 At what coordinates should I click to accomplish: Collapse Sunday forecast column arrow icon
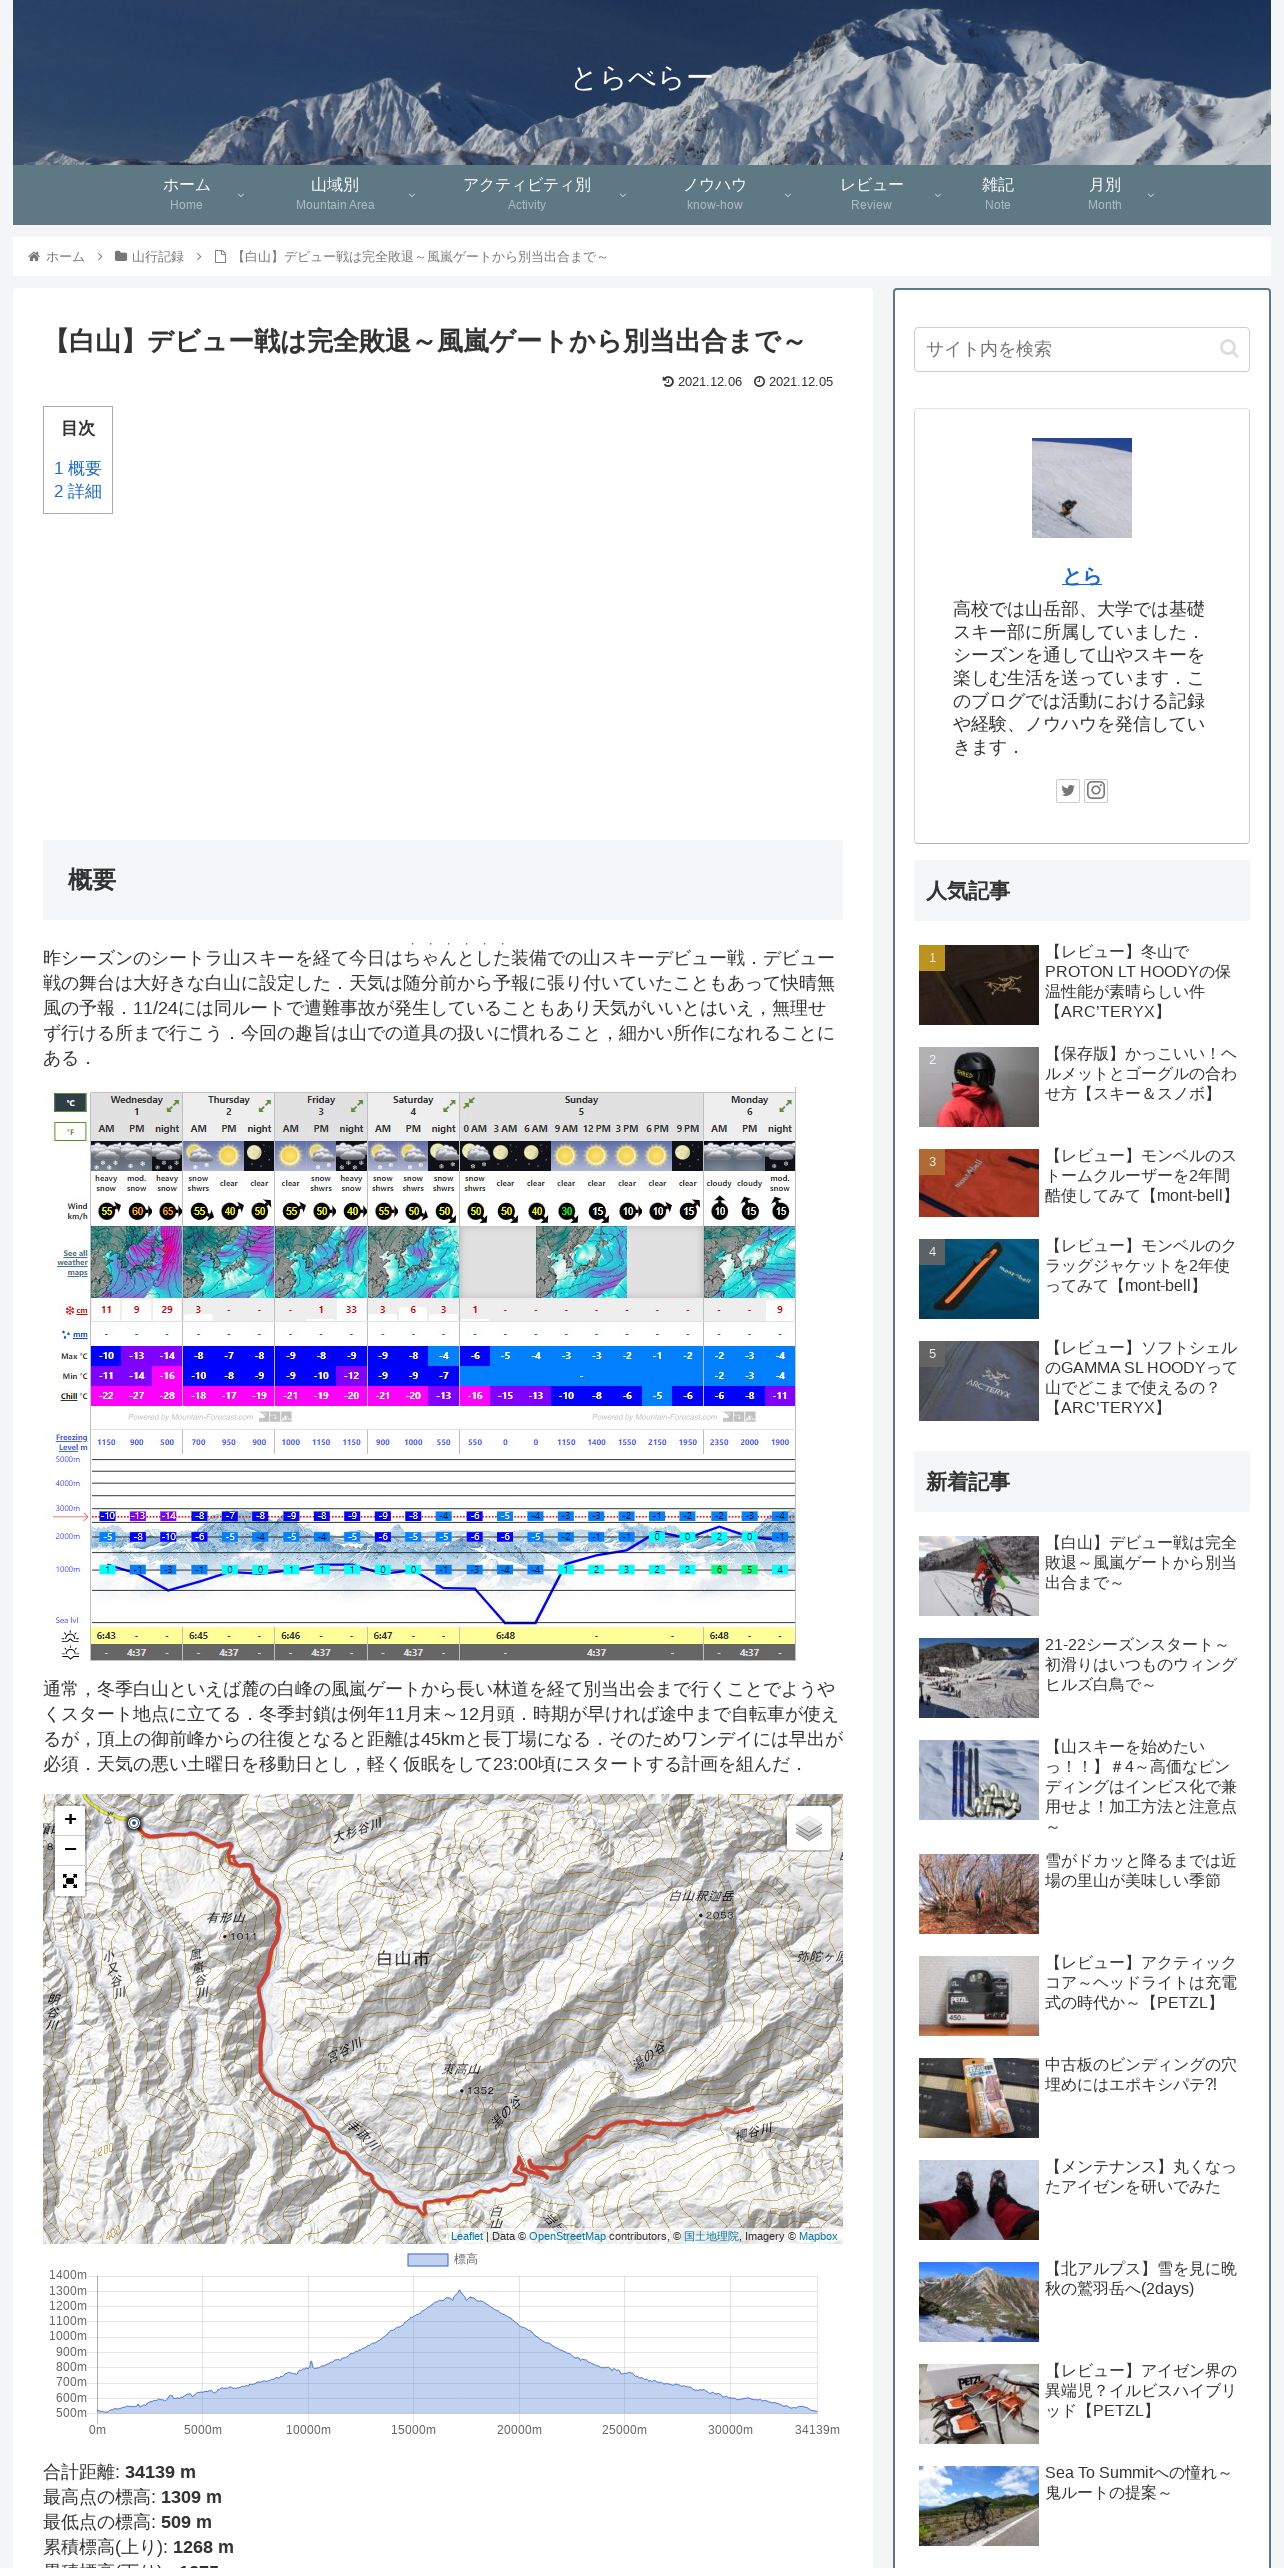tap(468, 1102)
